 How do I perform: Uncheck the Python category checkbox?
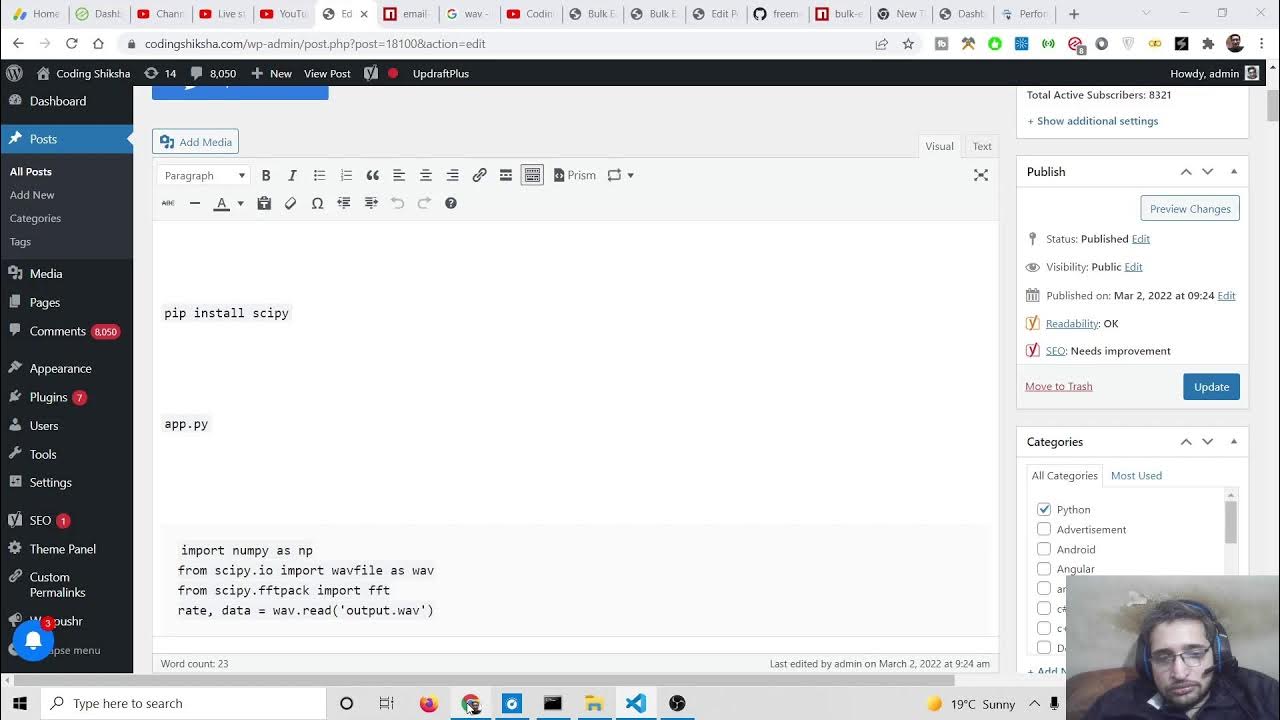click(x=1044, y=509)
